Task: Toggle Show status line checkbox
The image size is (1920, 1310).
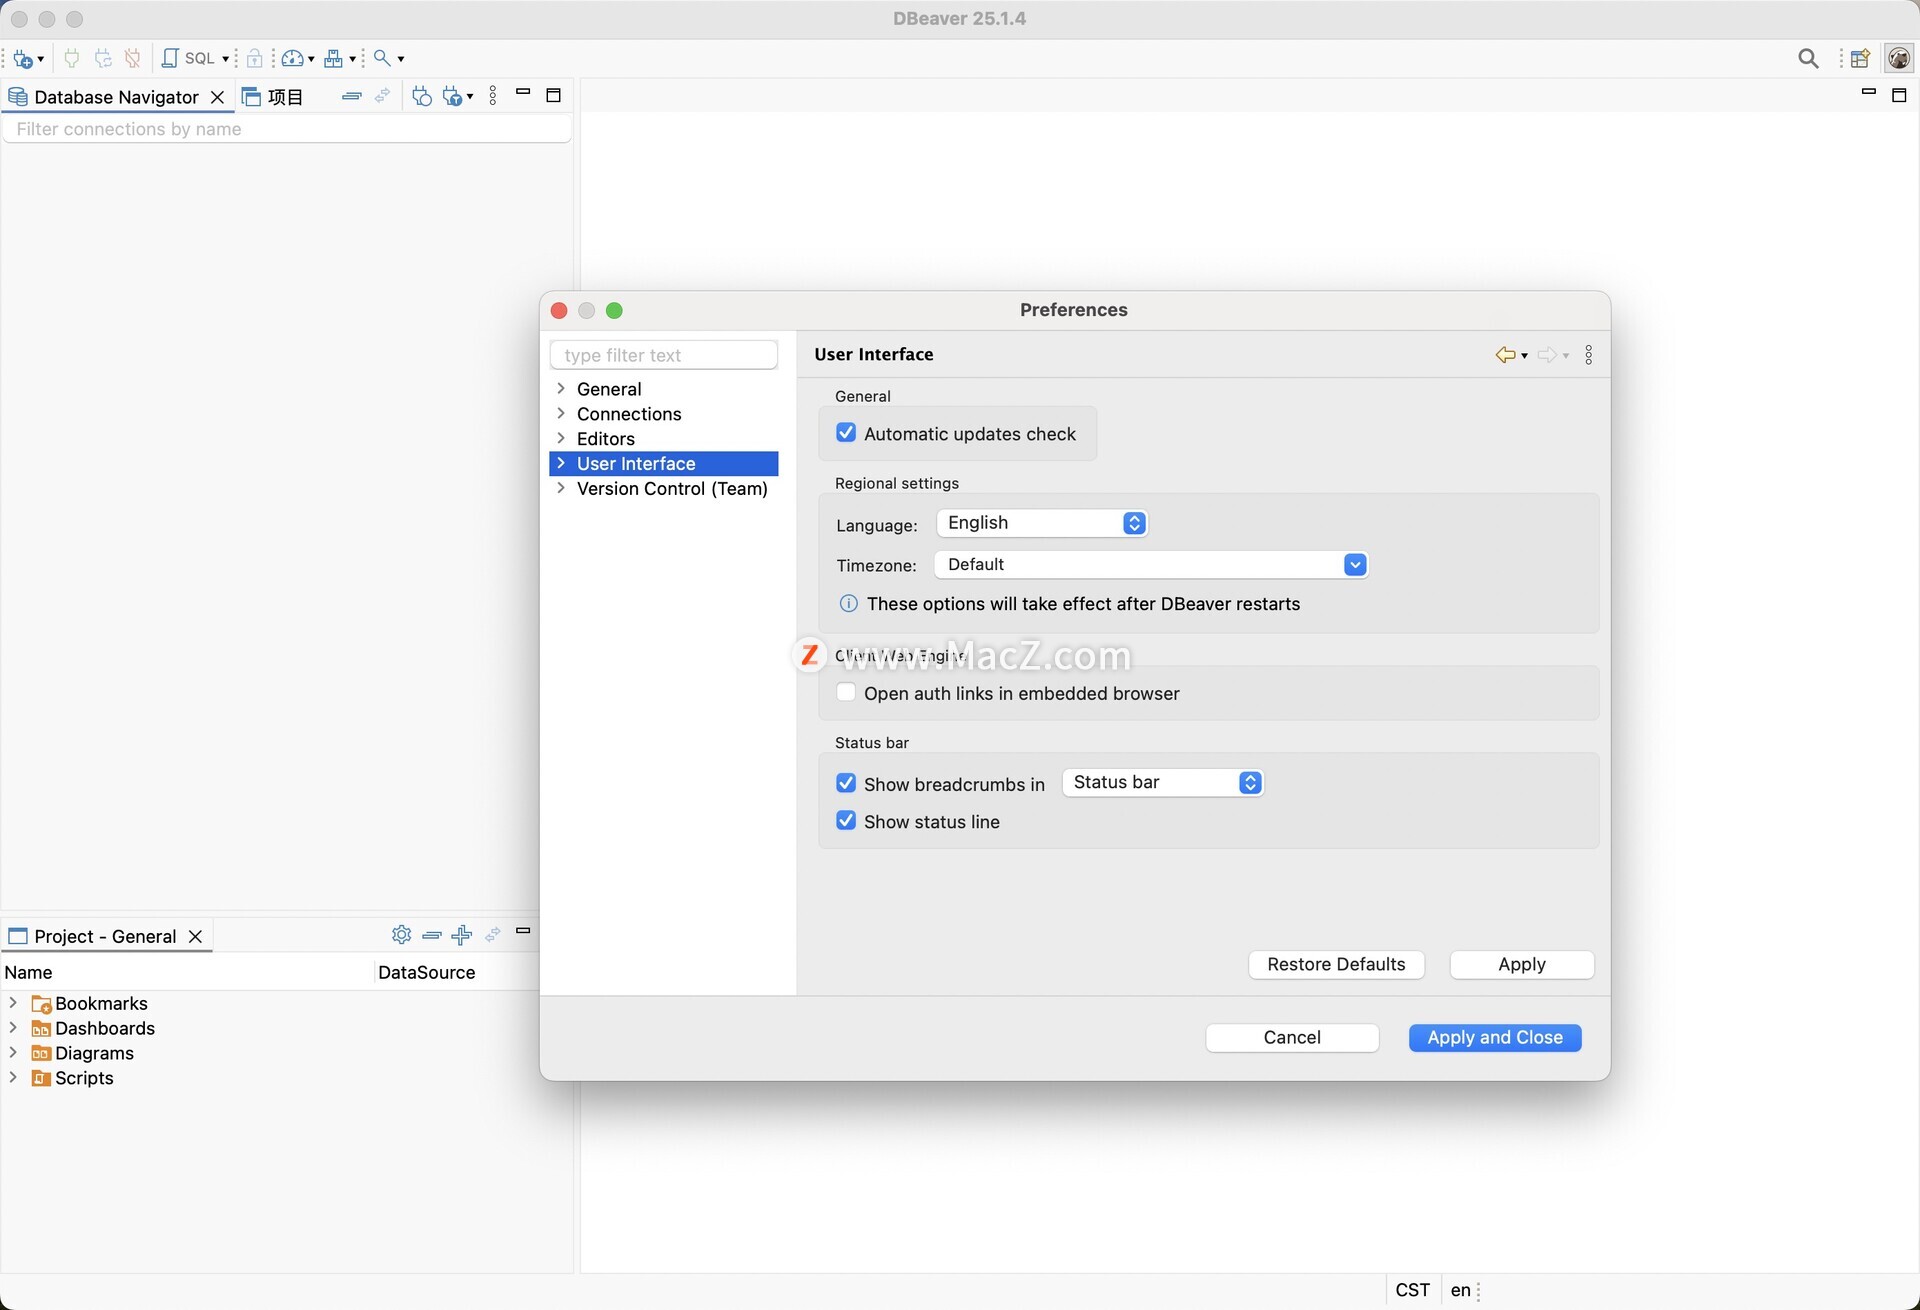Action: (846, 821)
